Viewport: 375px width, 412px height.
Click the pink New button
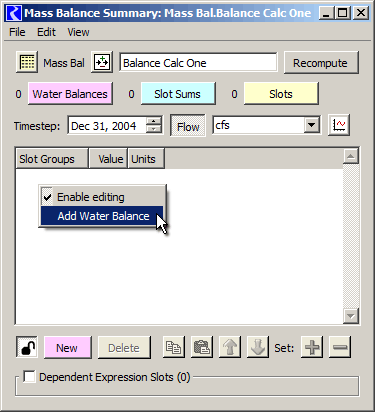67,348
